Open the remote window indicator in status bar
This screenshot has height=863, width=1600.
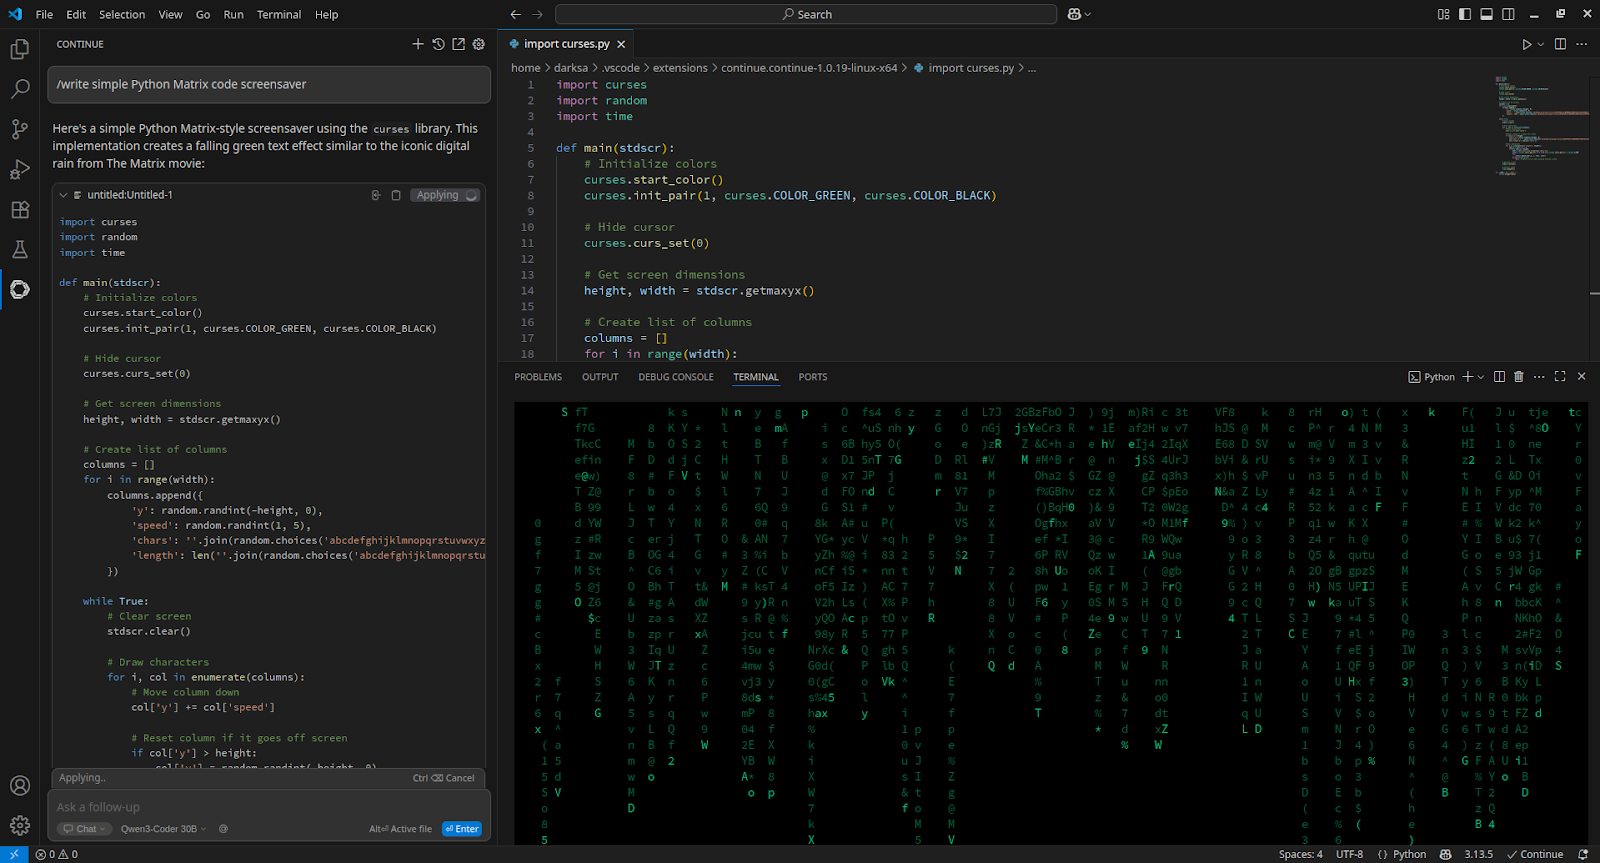(14, 854)
